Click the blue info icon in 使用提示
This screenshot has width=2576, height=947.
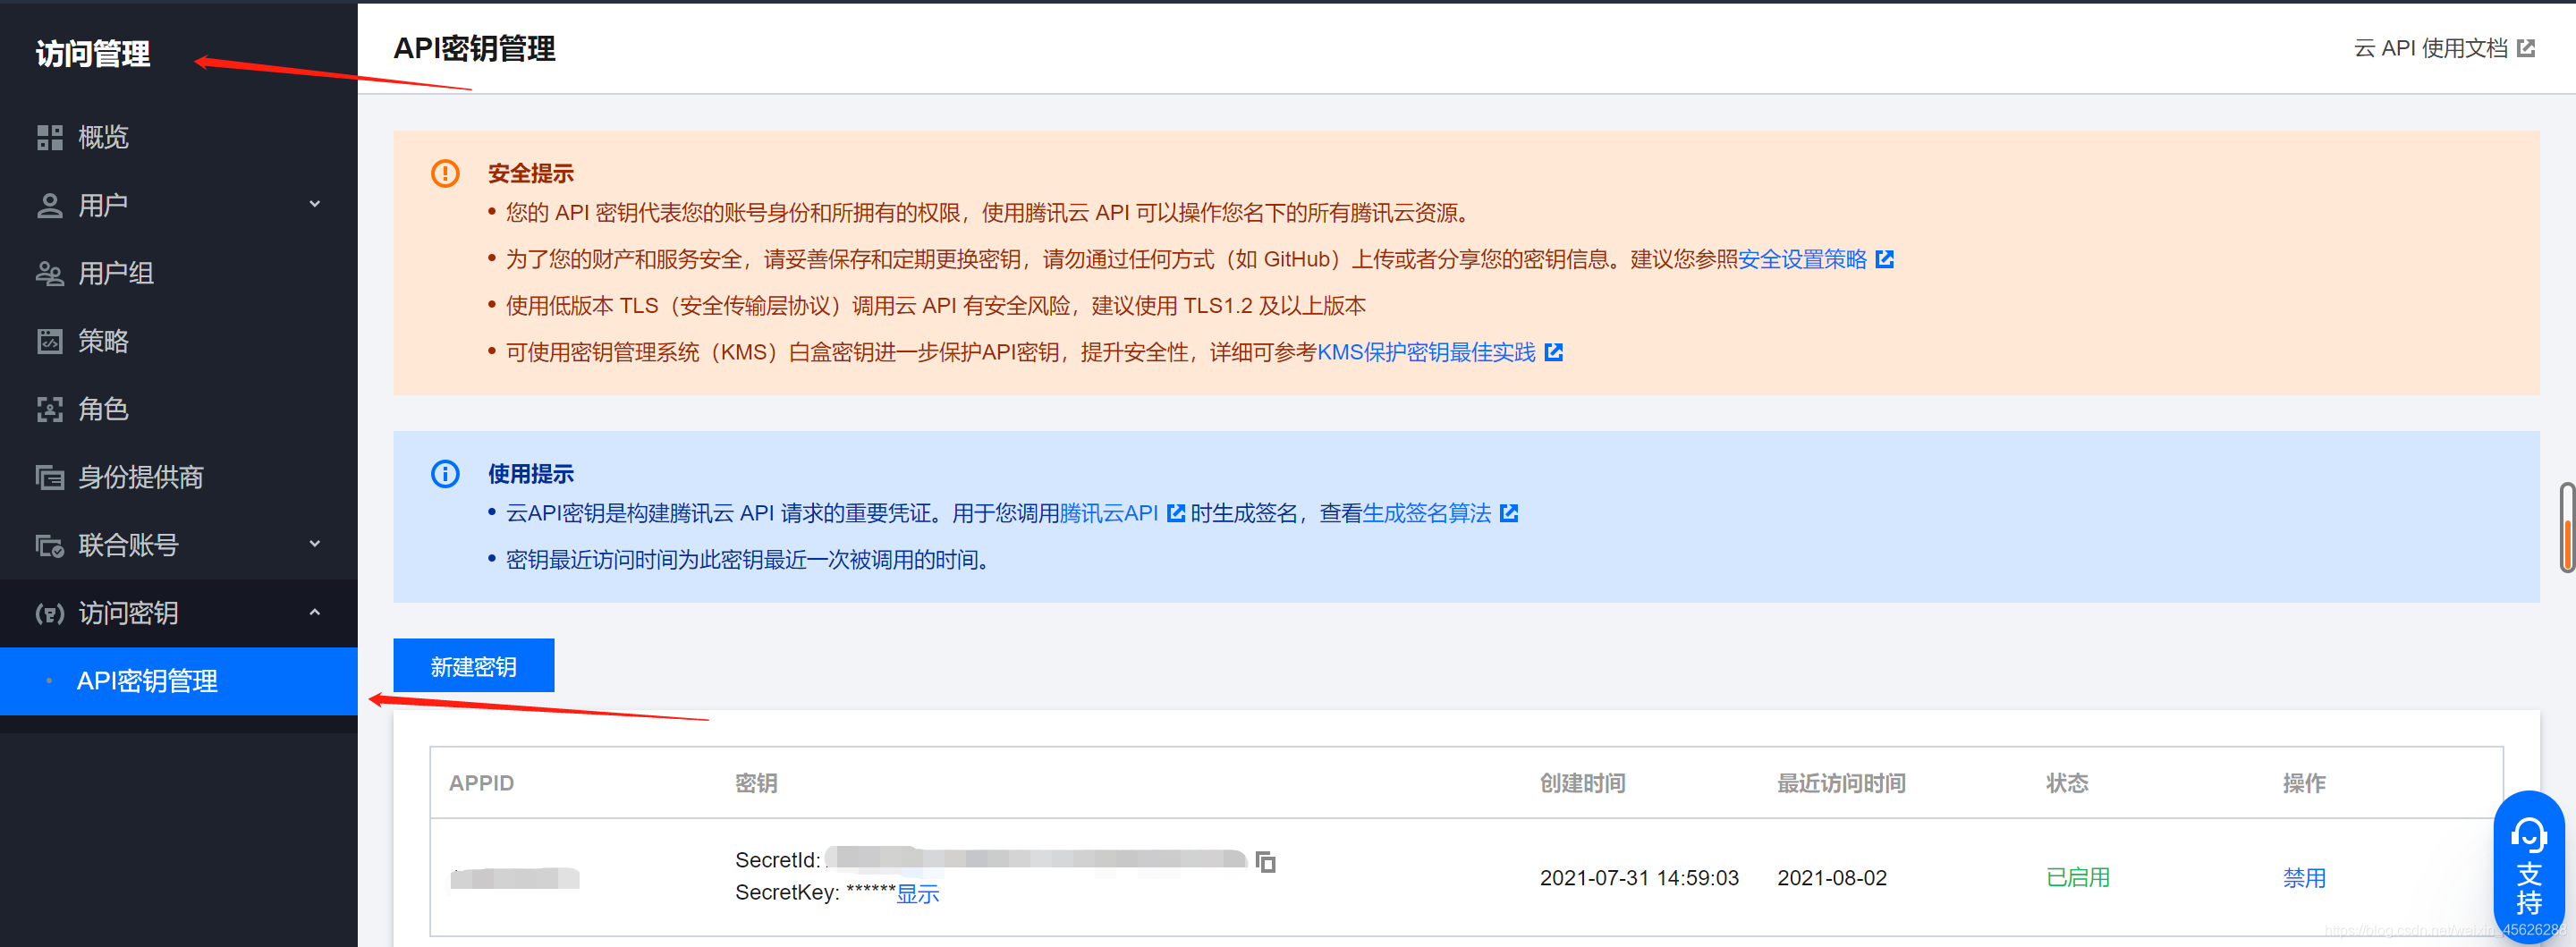click(445, 473)
